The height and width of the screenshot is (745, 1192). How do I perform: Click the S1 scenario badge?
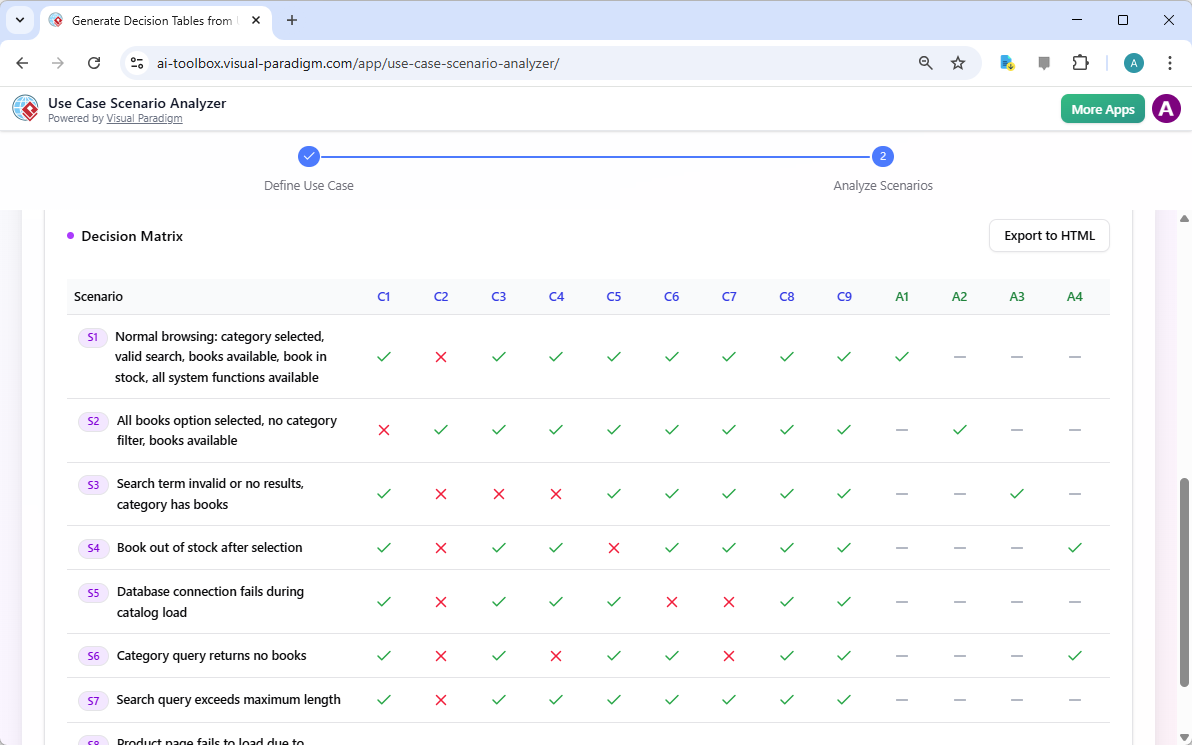(92, 337)
